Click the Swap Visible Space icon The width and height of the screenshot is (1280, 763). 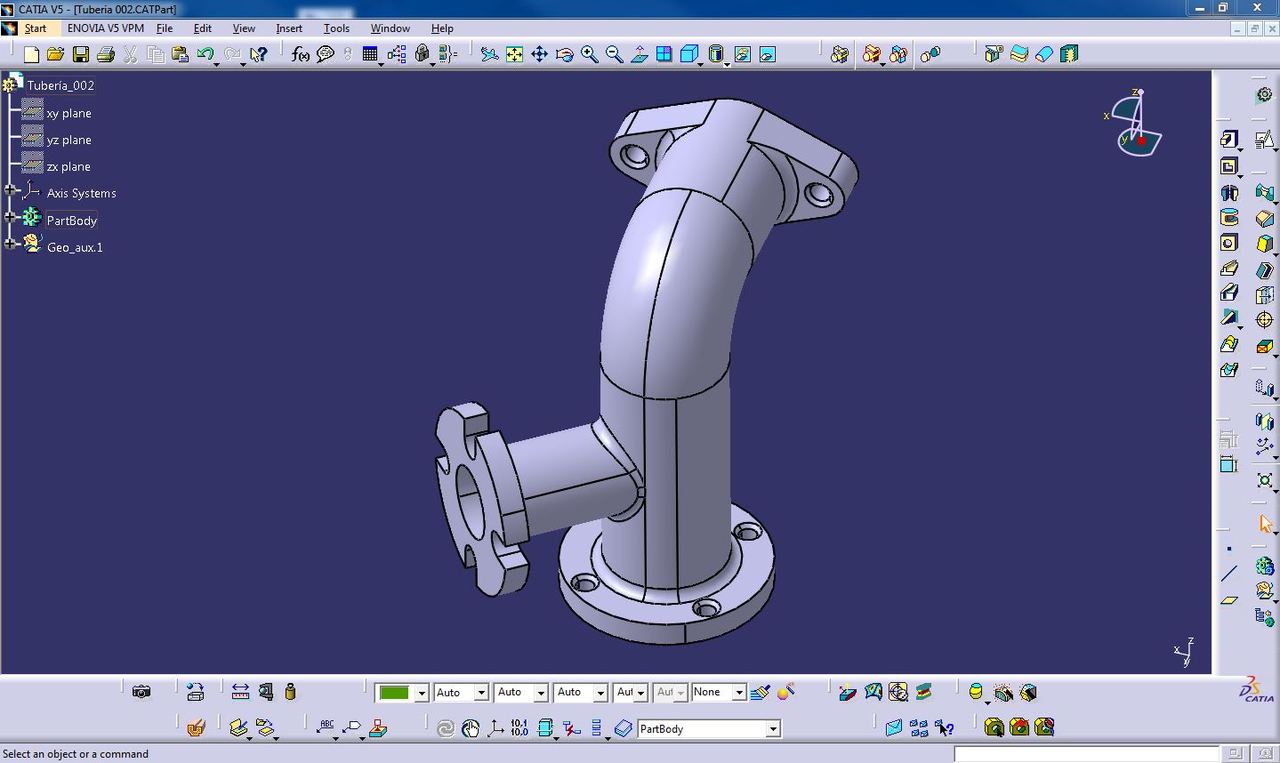(767, 54)
